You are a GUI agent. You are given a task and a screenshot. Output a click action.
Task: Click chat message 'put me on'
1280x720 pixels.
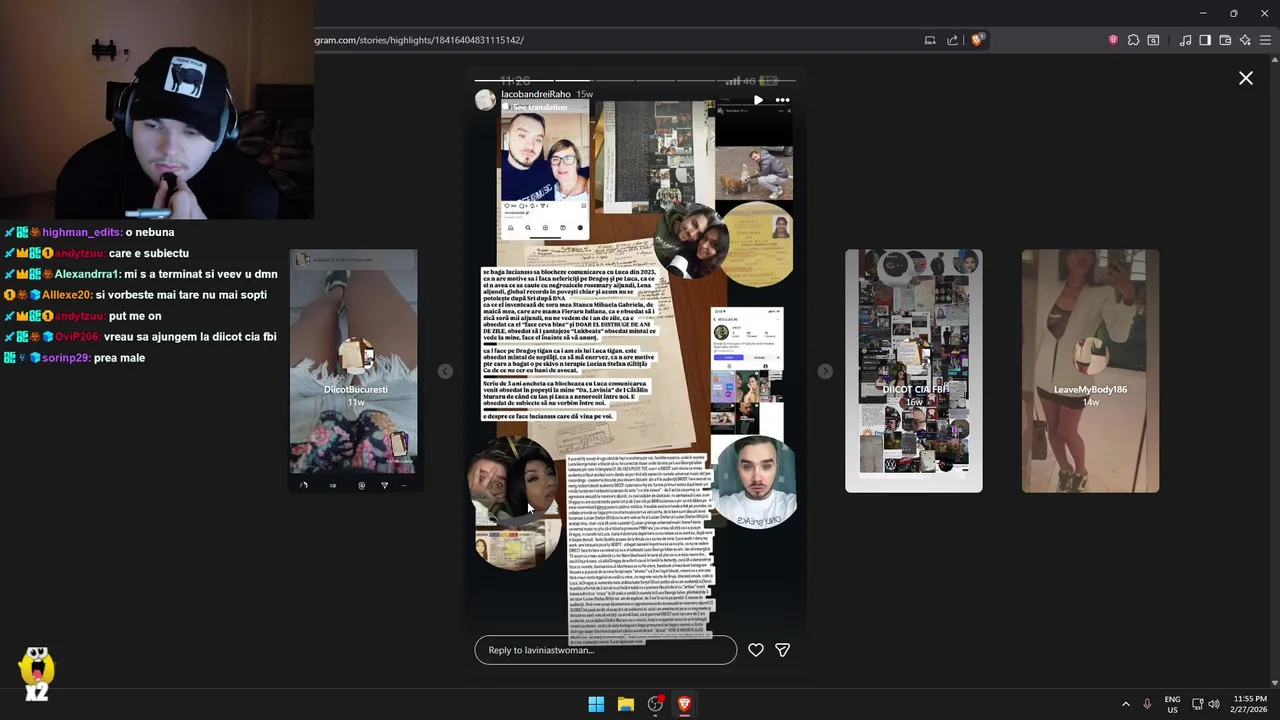pyautogui.click(x=136, y=316)
